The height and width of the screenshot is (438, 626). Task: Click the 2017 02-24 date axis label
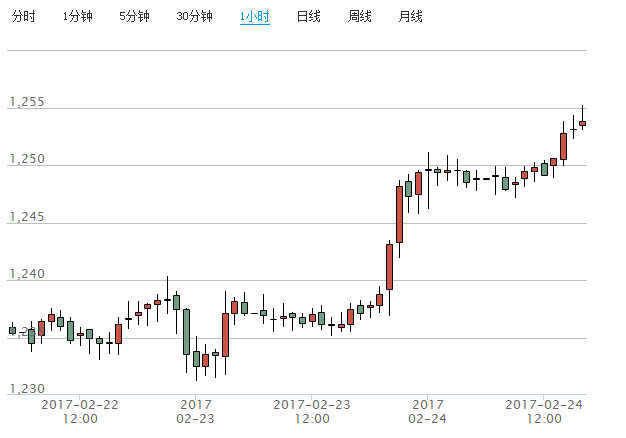428,412
